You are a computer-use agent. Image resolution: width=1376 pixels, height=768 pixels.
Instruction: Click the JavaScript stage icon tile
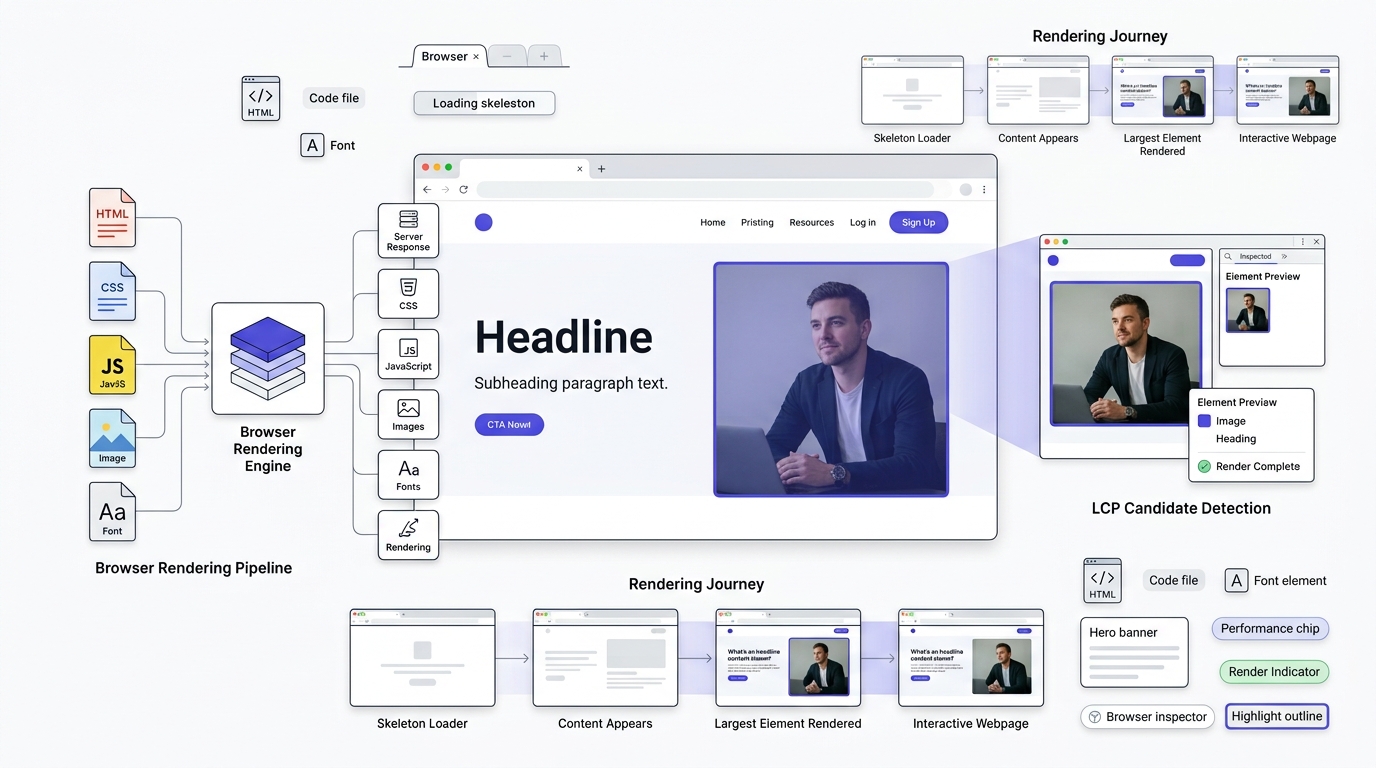[408, 354]
